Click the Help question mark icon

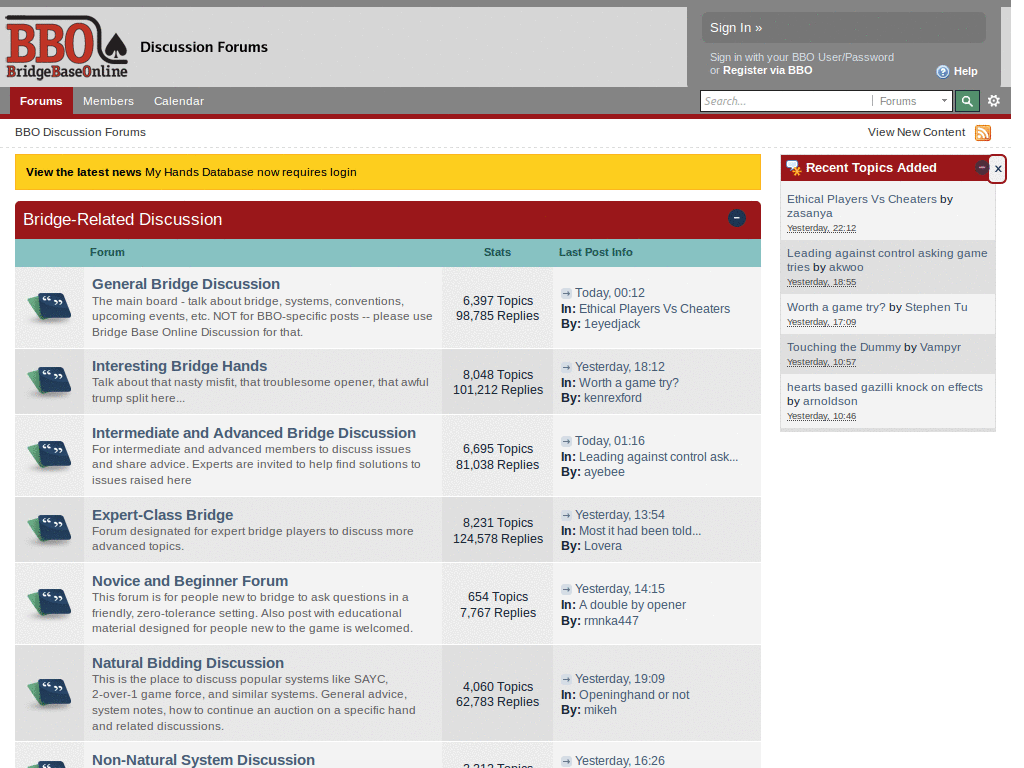click(942, 72)
